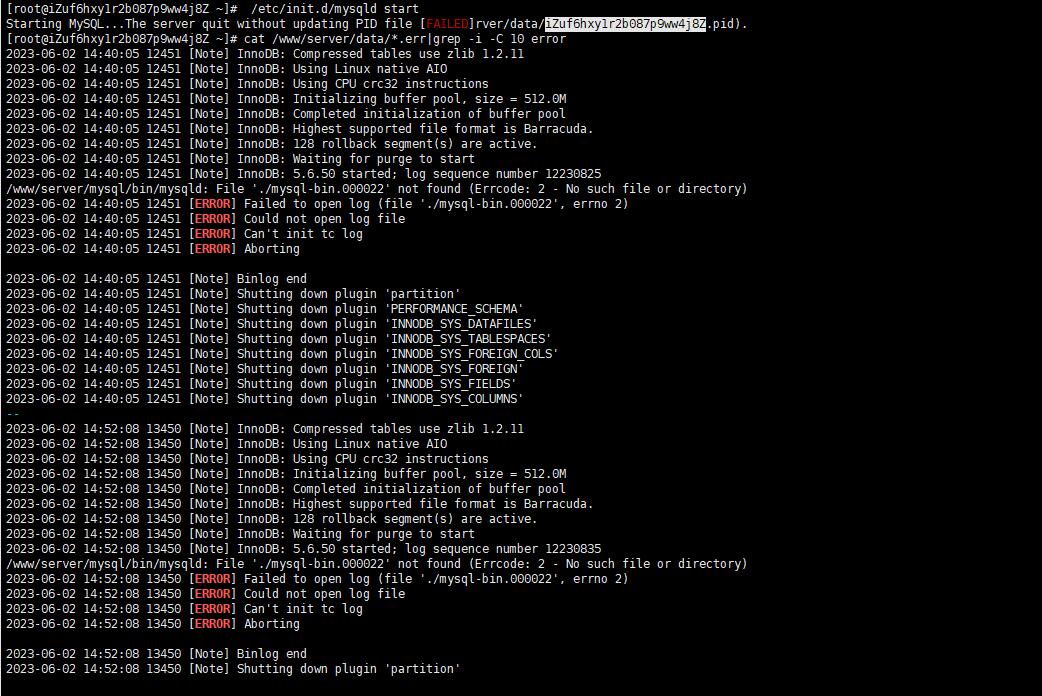This screenshot has height=696, width=1042.
Task: Click the highlighted hostname iZuf6hxy1r2b087p9ww4j8Z
Action: (625, 24)
